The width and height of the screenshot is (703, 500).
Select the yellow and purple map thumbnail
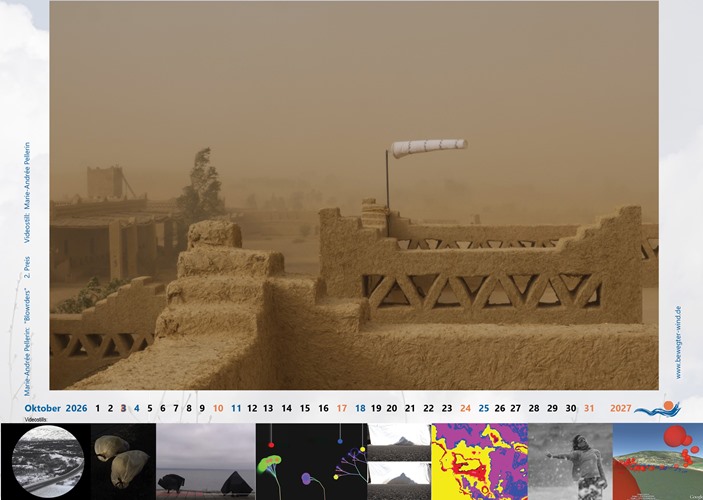[x=479, y=461]
